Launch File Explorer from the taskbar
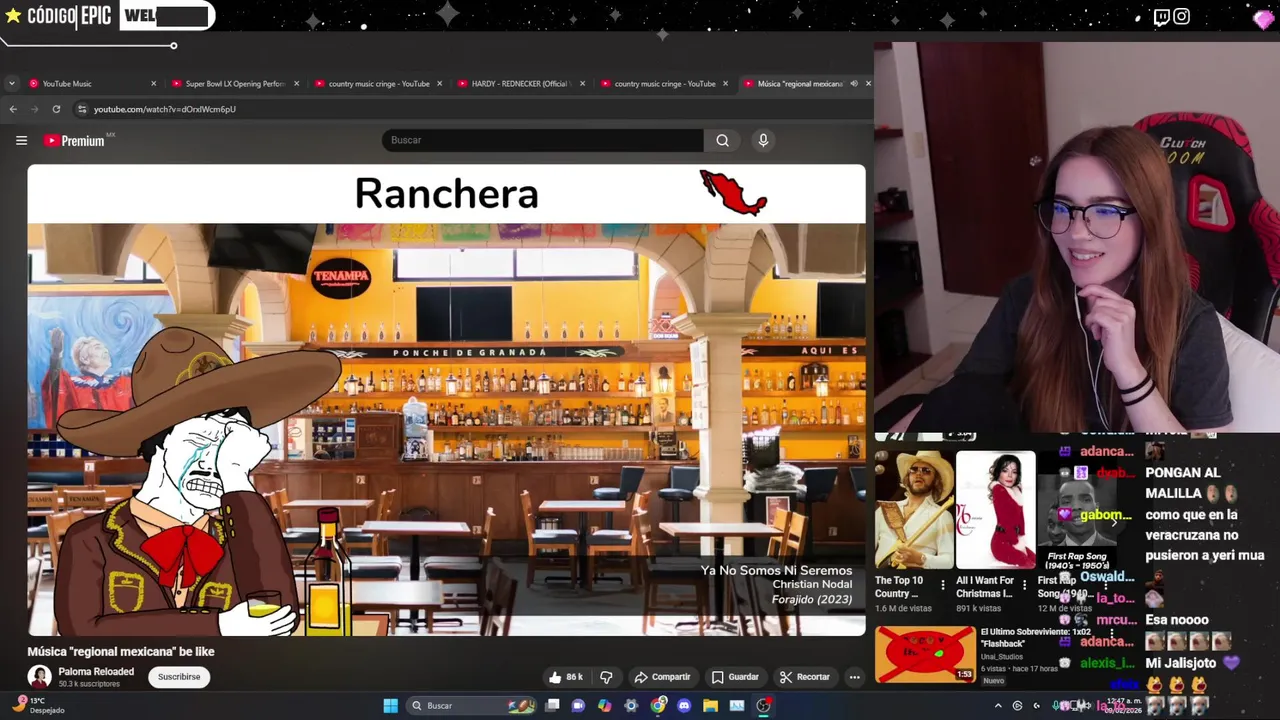Screen dimensions: 1280x720 coord(710,706)
